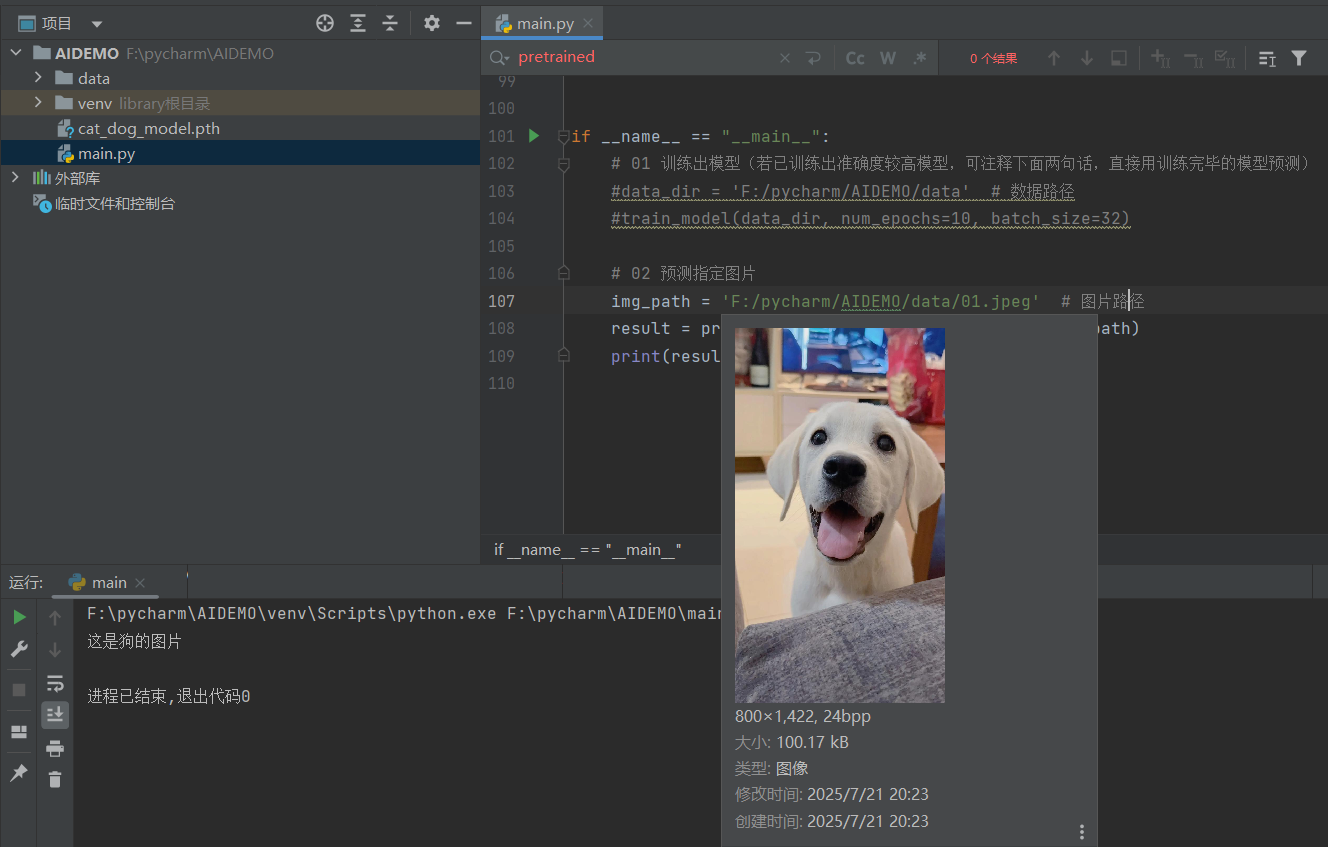Toggle Match Case (Cc) search option
1328x847 pixels.
click(x=855, y=58)
